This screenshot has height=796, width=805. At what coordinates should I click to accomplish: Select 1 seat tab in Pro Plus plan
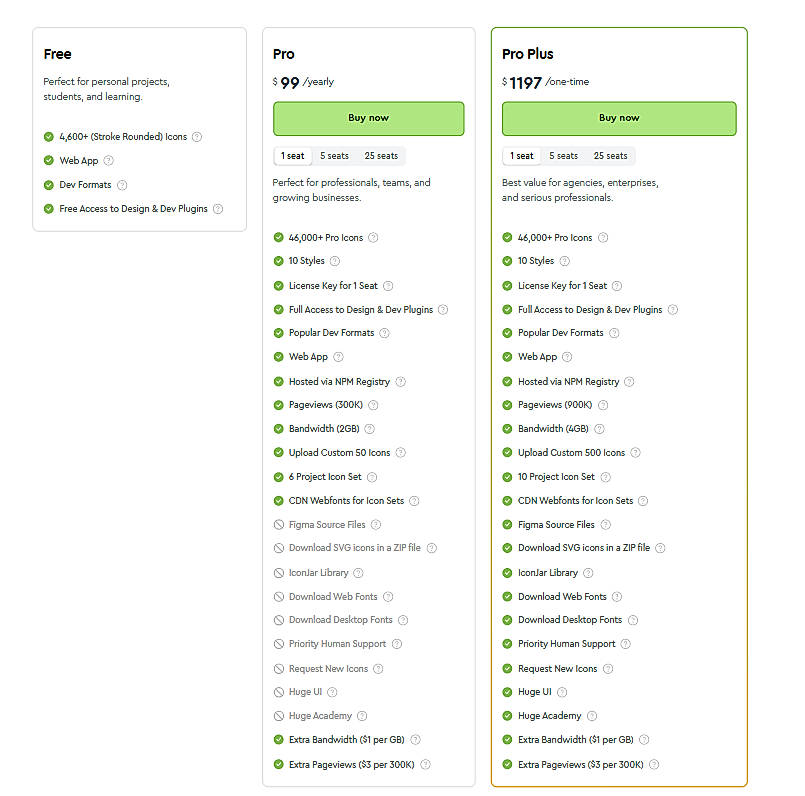pyautogui.click(x=522, y=156)
